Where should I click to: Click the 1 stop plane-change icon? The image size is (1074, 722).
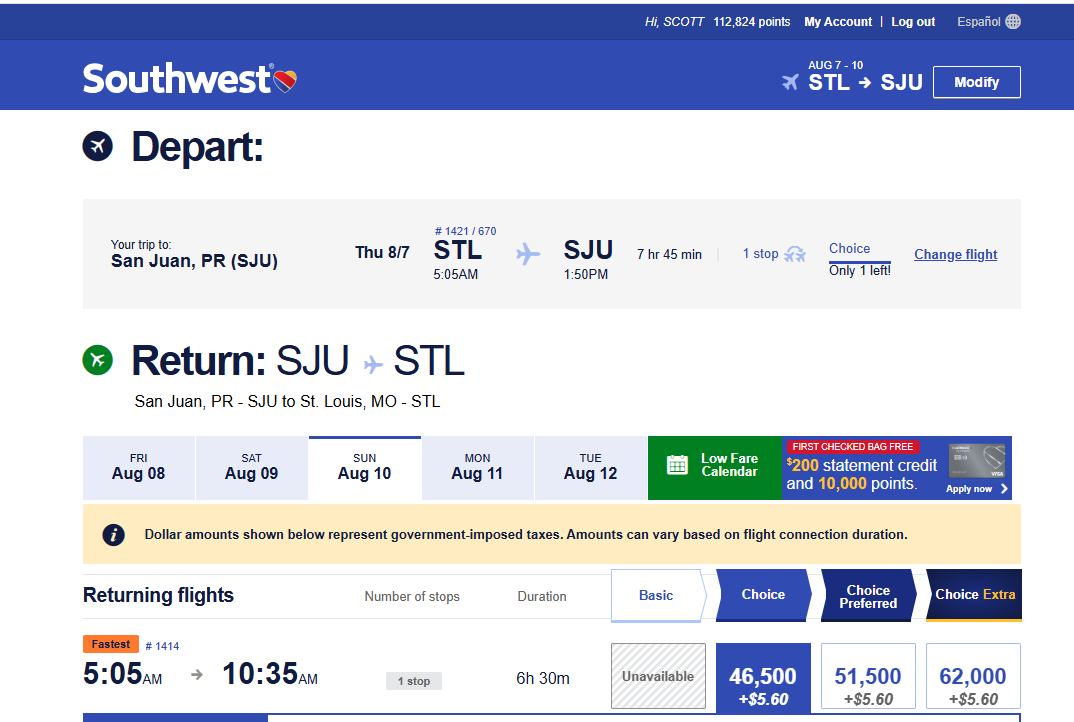pyautogui.click(x=795, y=254)
